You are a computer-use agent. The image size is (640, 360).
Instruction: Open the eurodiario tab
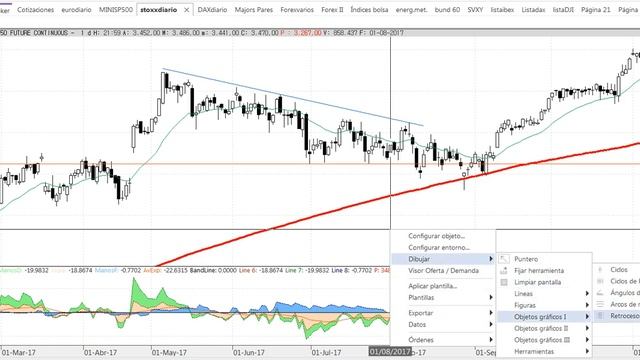point(76,9)
